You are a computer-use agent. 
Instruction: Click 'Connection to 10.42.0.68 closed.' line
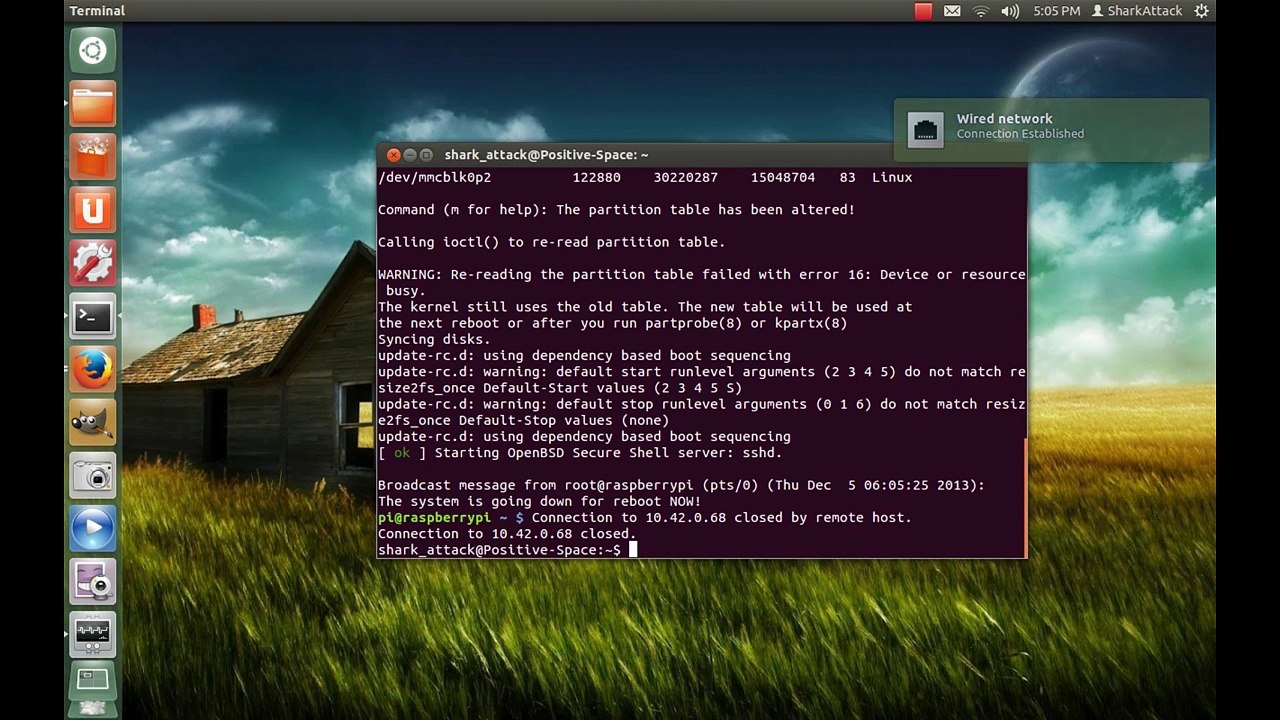(x=507, y=534)
